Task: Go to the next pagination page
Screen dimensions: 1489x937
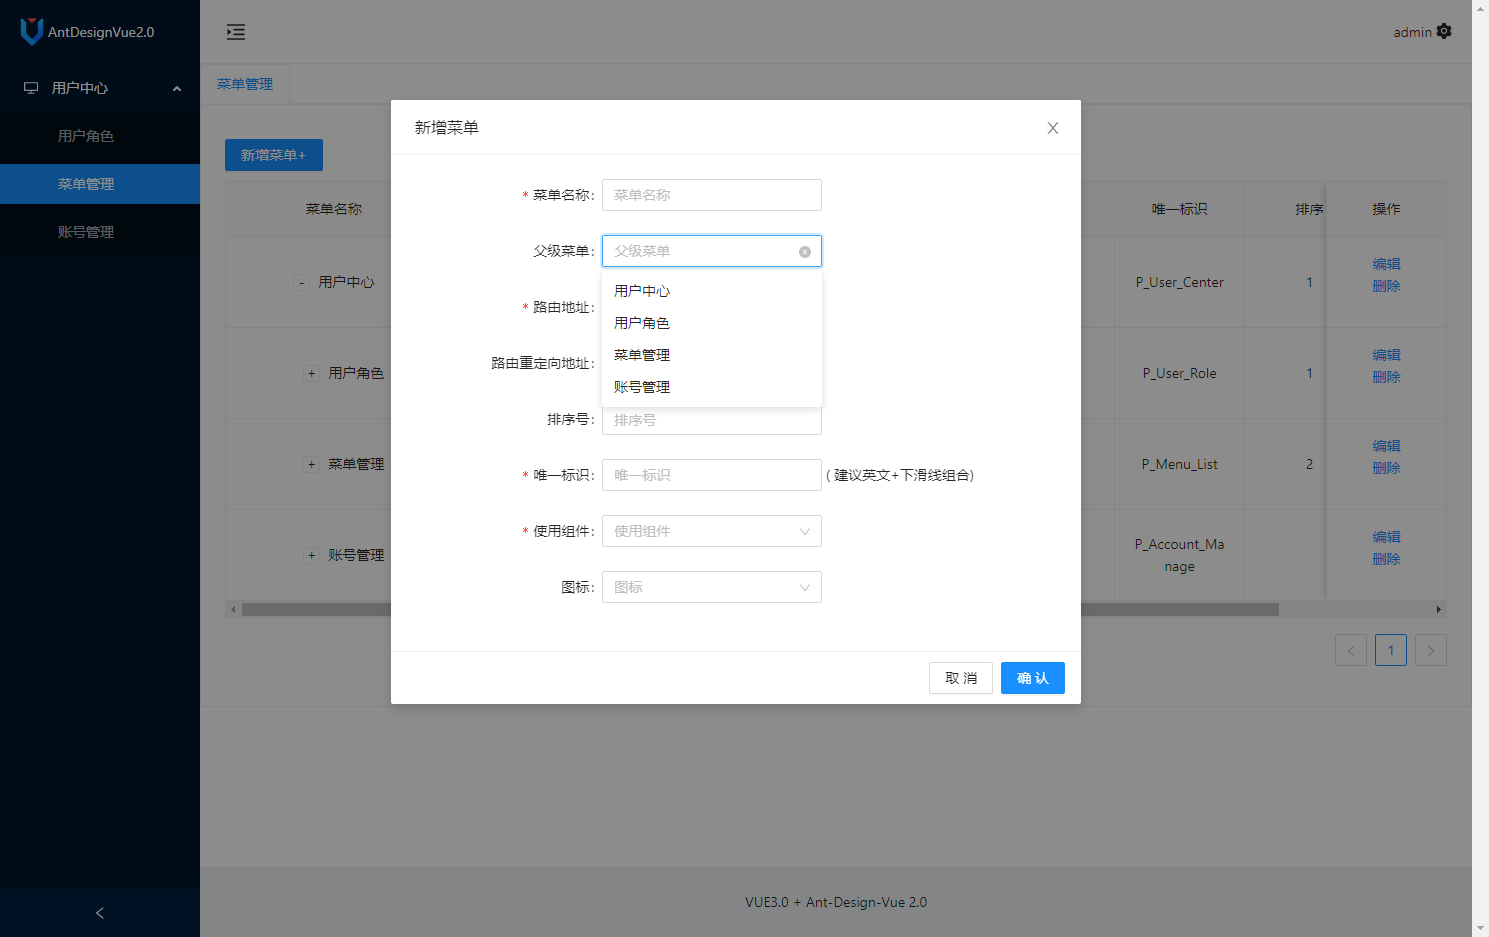Action: point(1431,650)
